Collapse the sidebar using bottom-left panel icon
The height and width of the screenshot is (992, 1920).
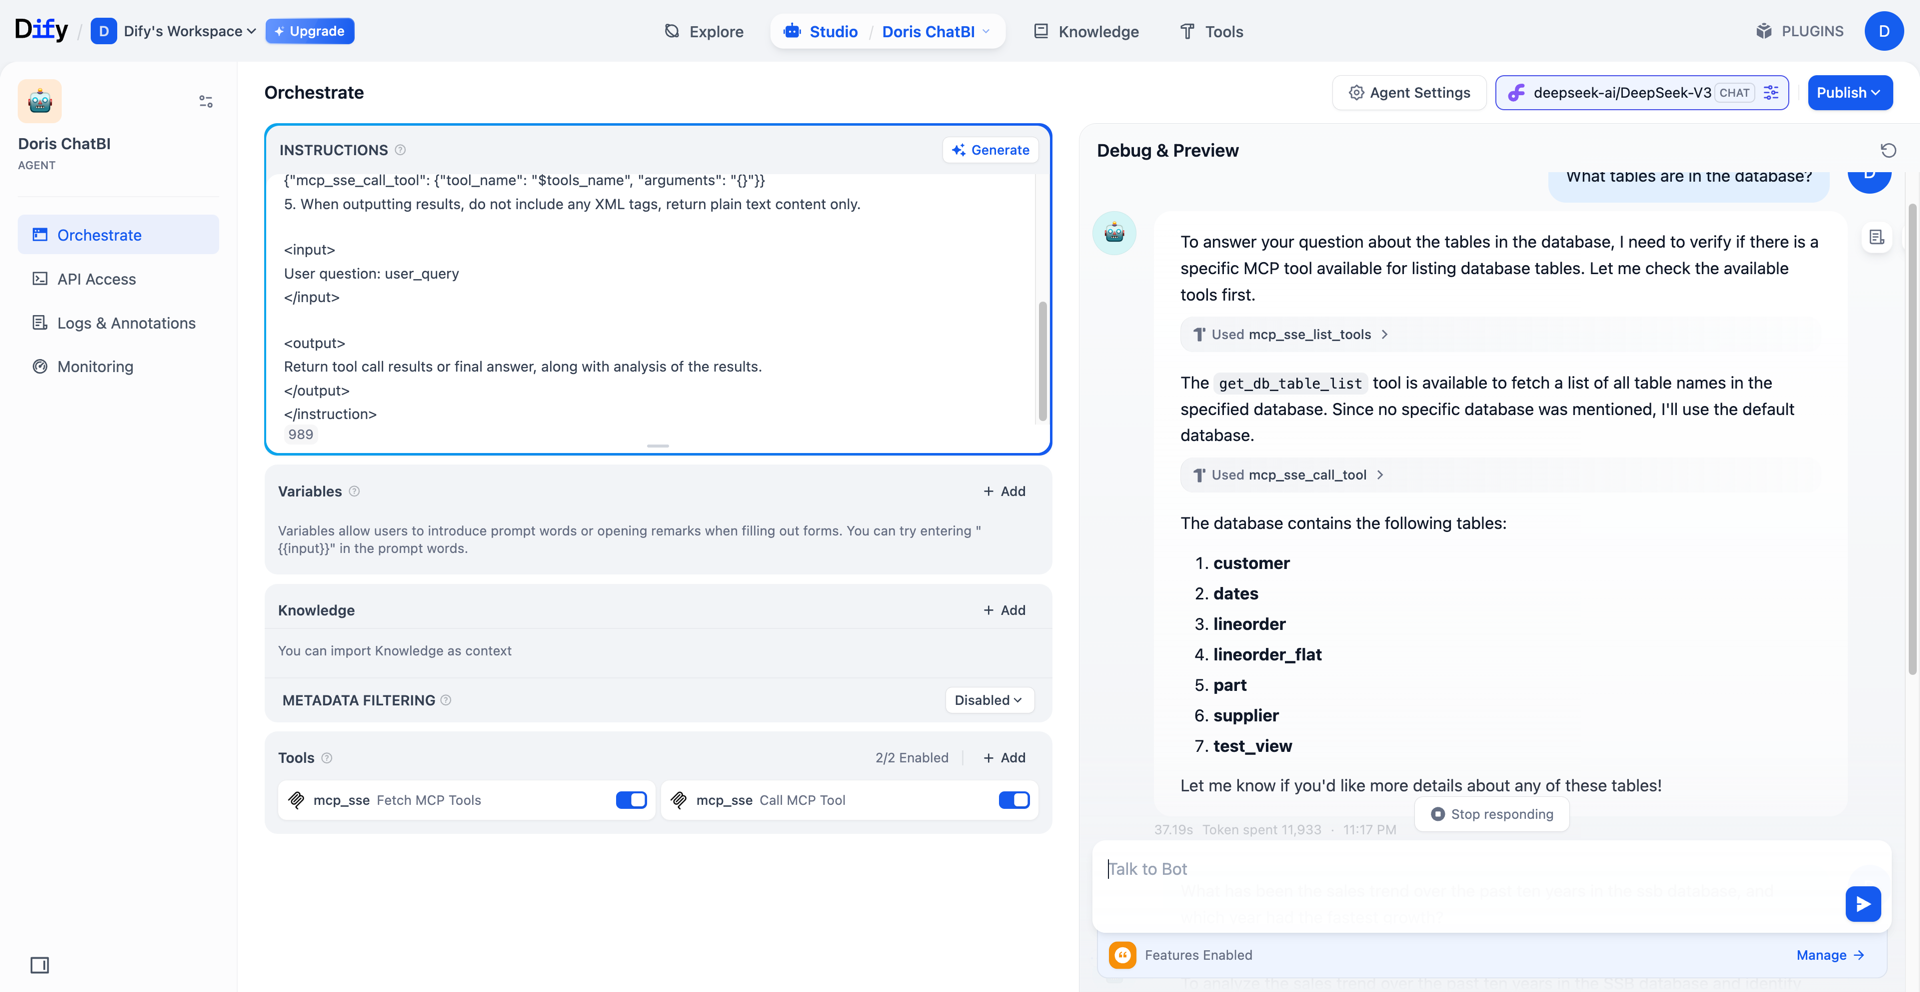click(40, 965)
